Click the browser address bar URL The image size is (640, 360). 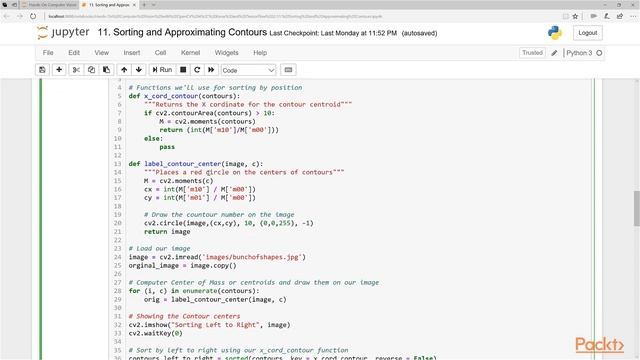tap(215, 17)
